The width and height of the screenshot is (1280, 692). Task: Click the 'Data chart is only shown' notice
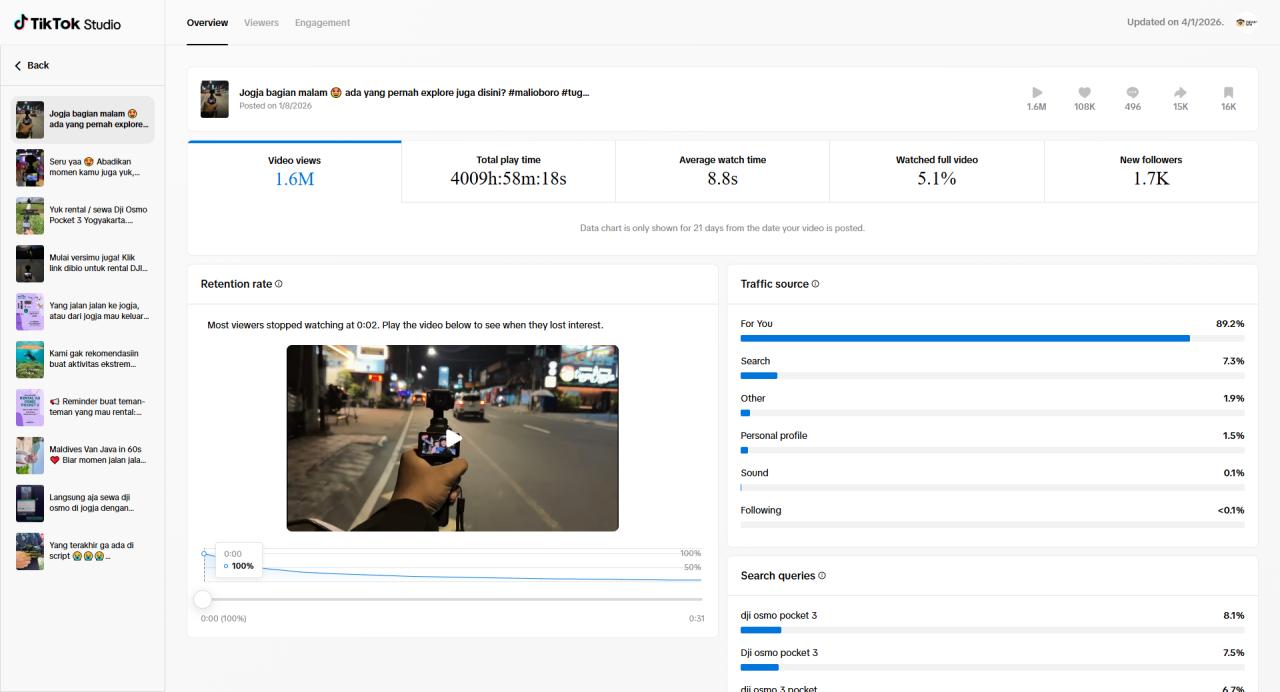pos(722,228)
